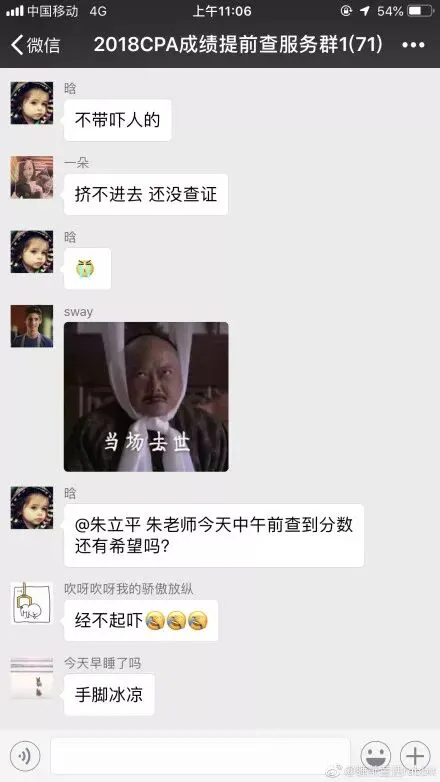Tap the 经不起吓 message bubble

pos(141,620)
